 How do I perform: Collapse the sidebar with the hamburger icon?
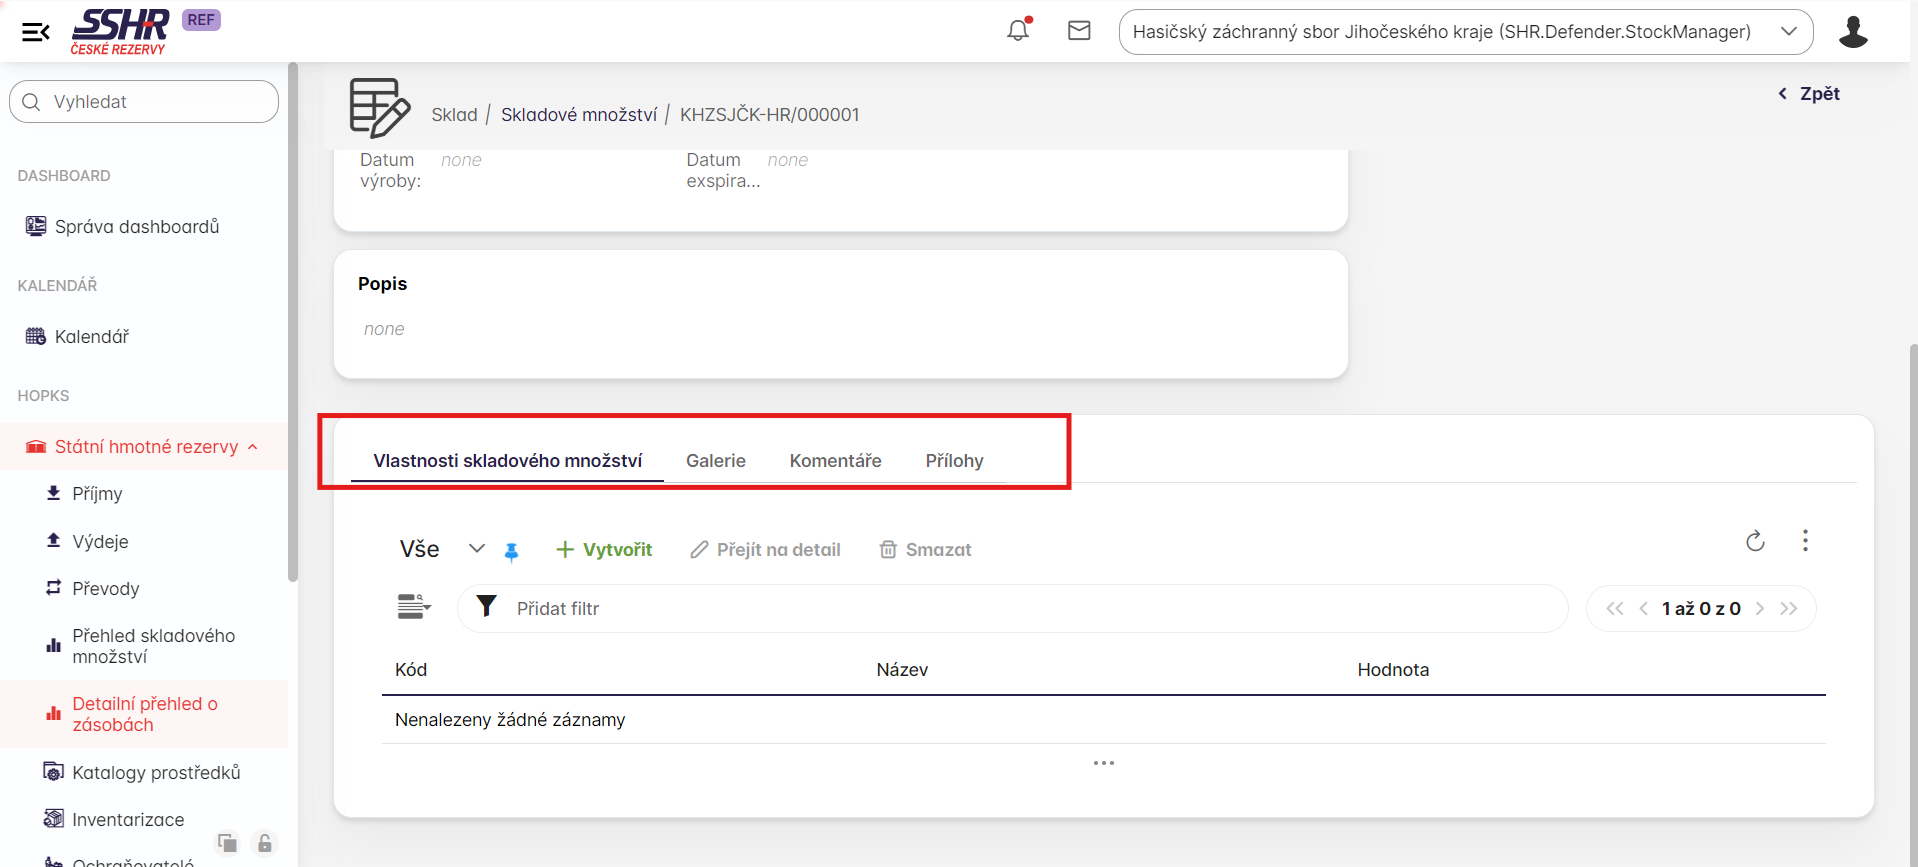(x=36, y=32)
